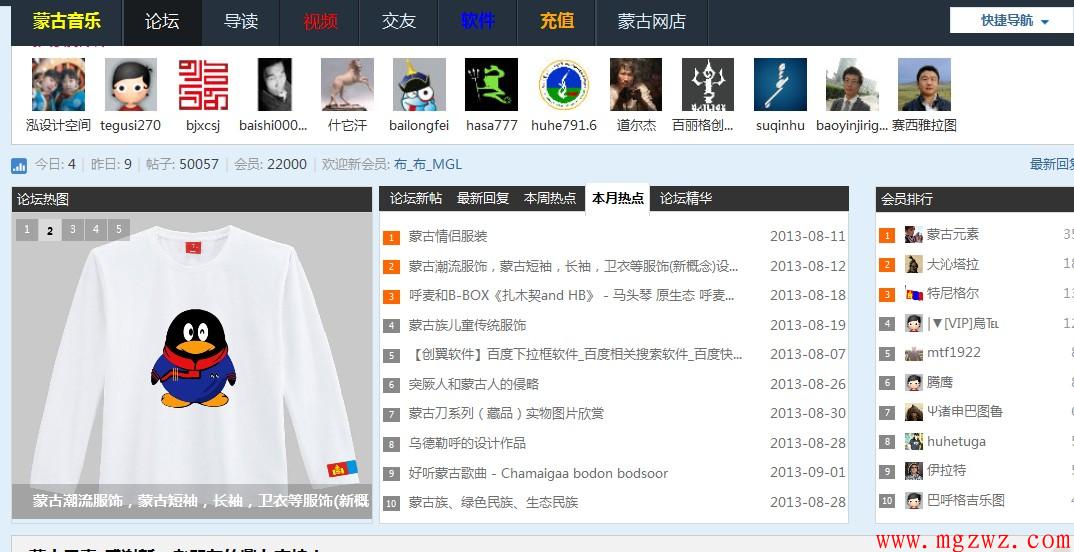
Task: Open the thread 蒙古族儿童传统服饰
Action: point(467,325)
